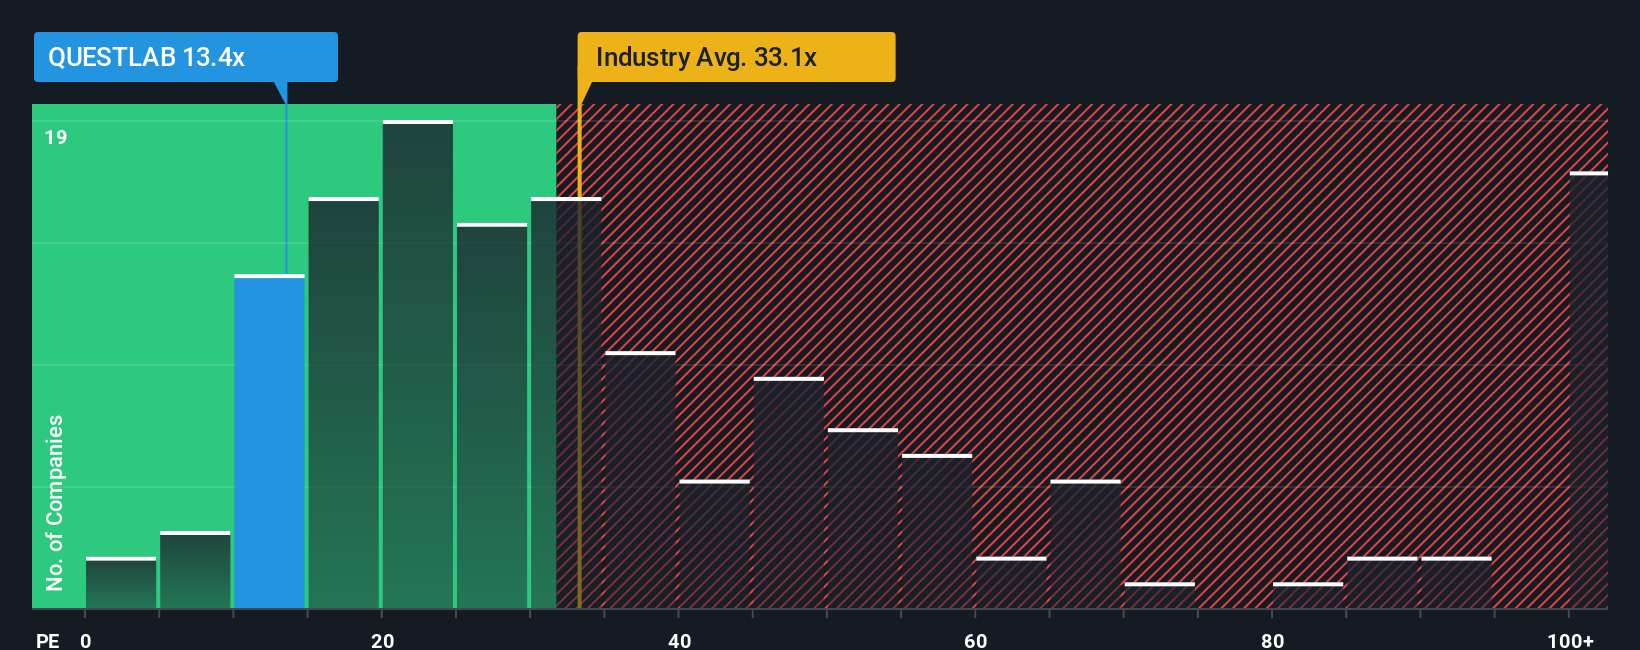Click the bar at PE 50-55
This screenshot has width=1640, height=650.
pyautogui.click(x=863, y=518)
